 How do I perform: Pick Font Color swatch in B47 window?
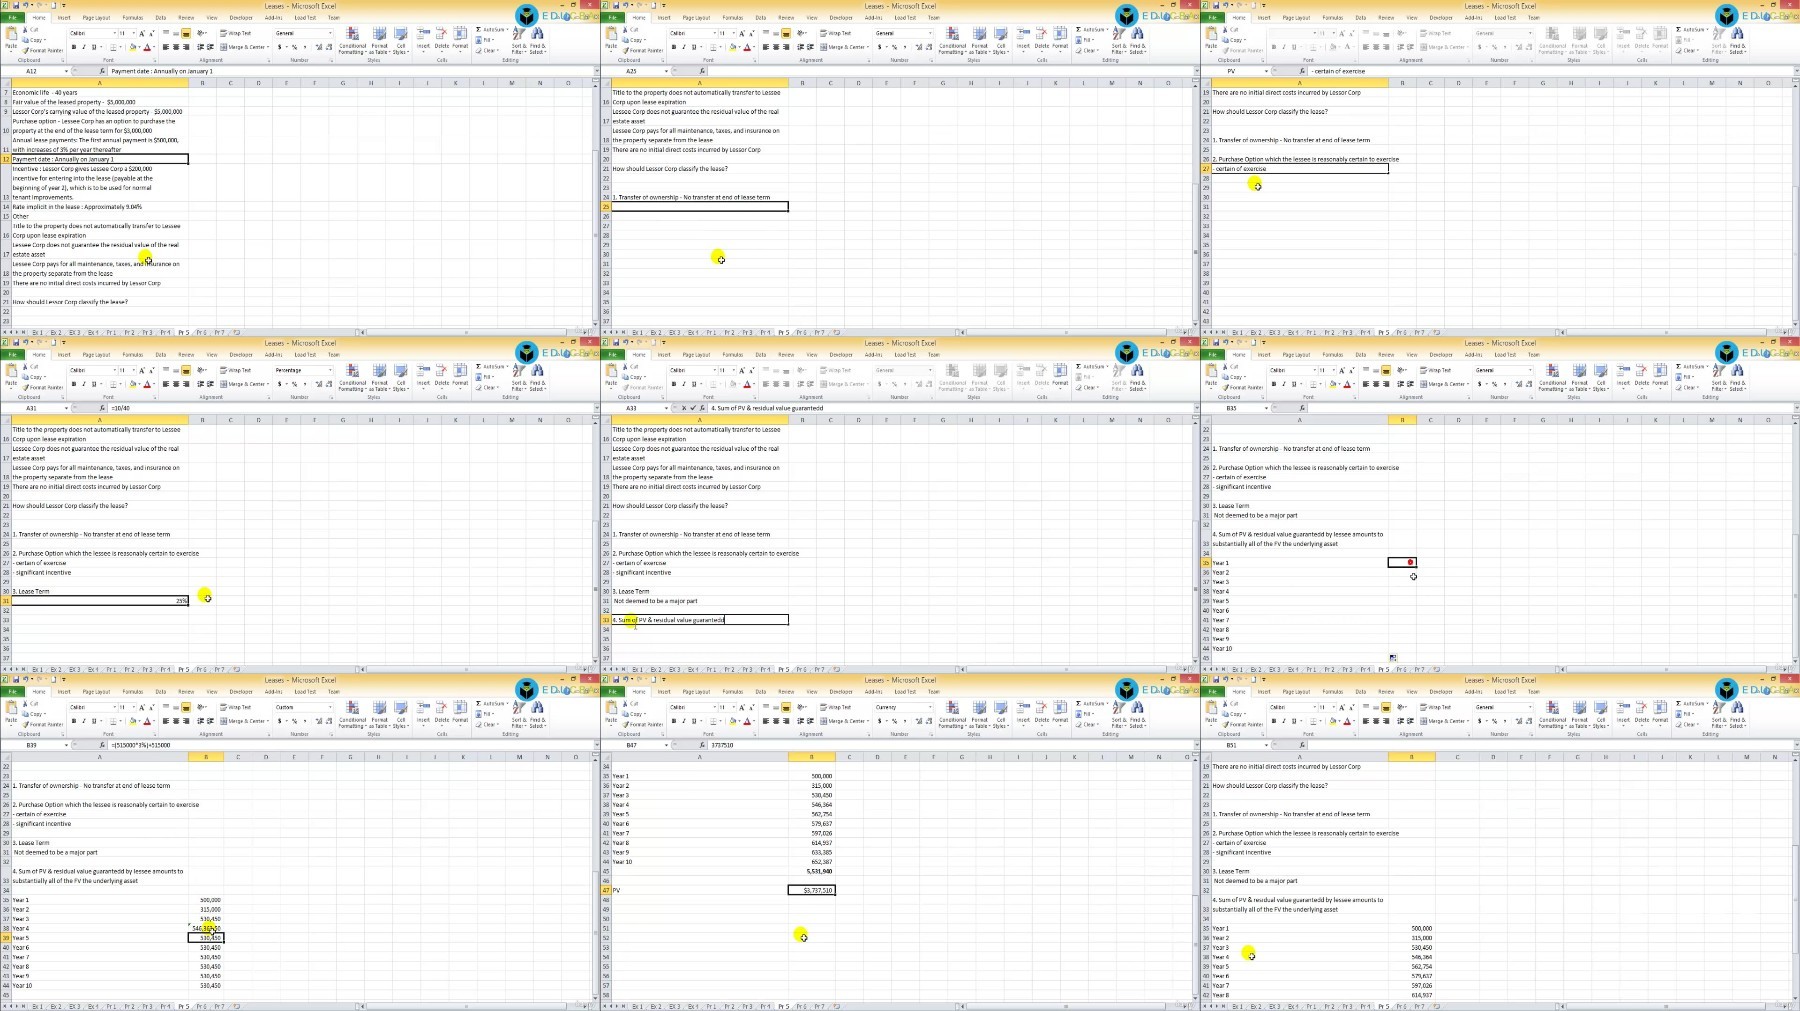click(747, 721)
